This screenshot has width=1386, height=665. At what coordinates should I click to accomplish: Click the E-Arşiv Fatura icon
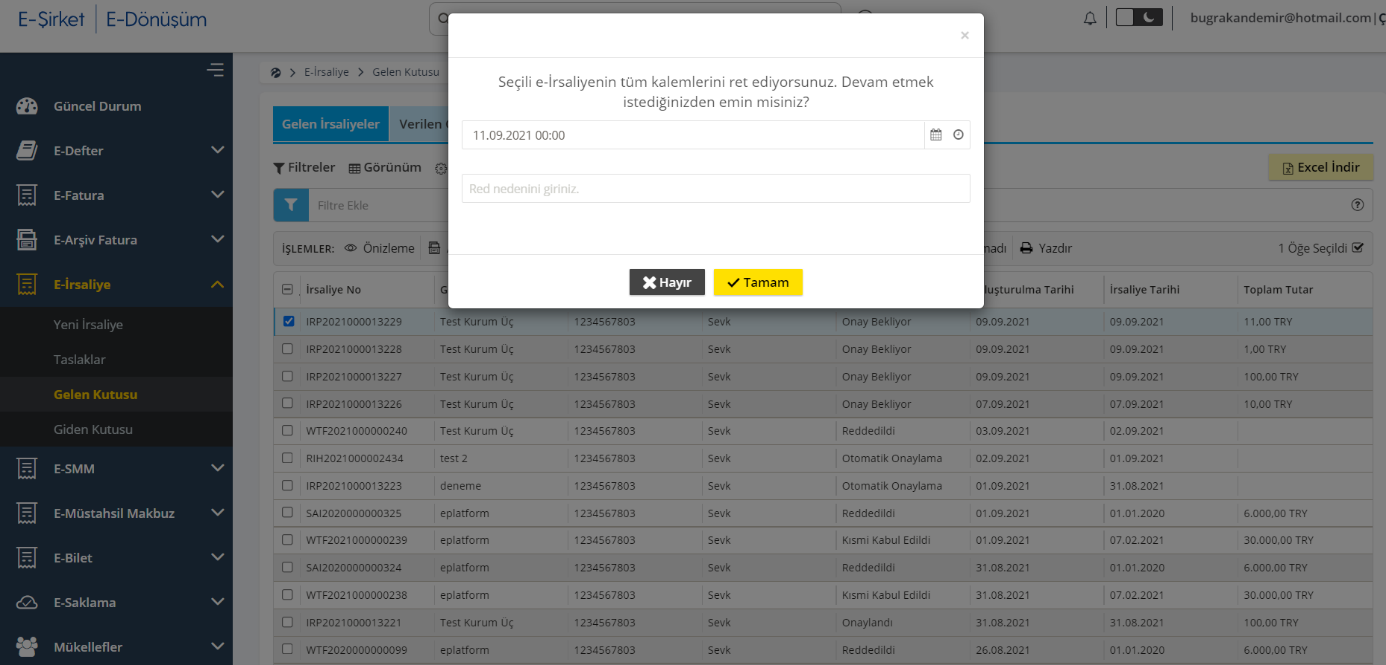tap(27, 240)
